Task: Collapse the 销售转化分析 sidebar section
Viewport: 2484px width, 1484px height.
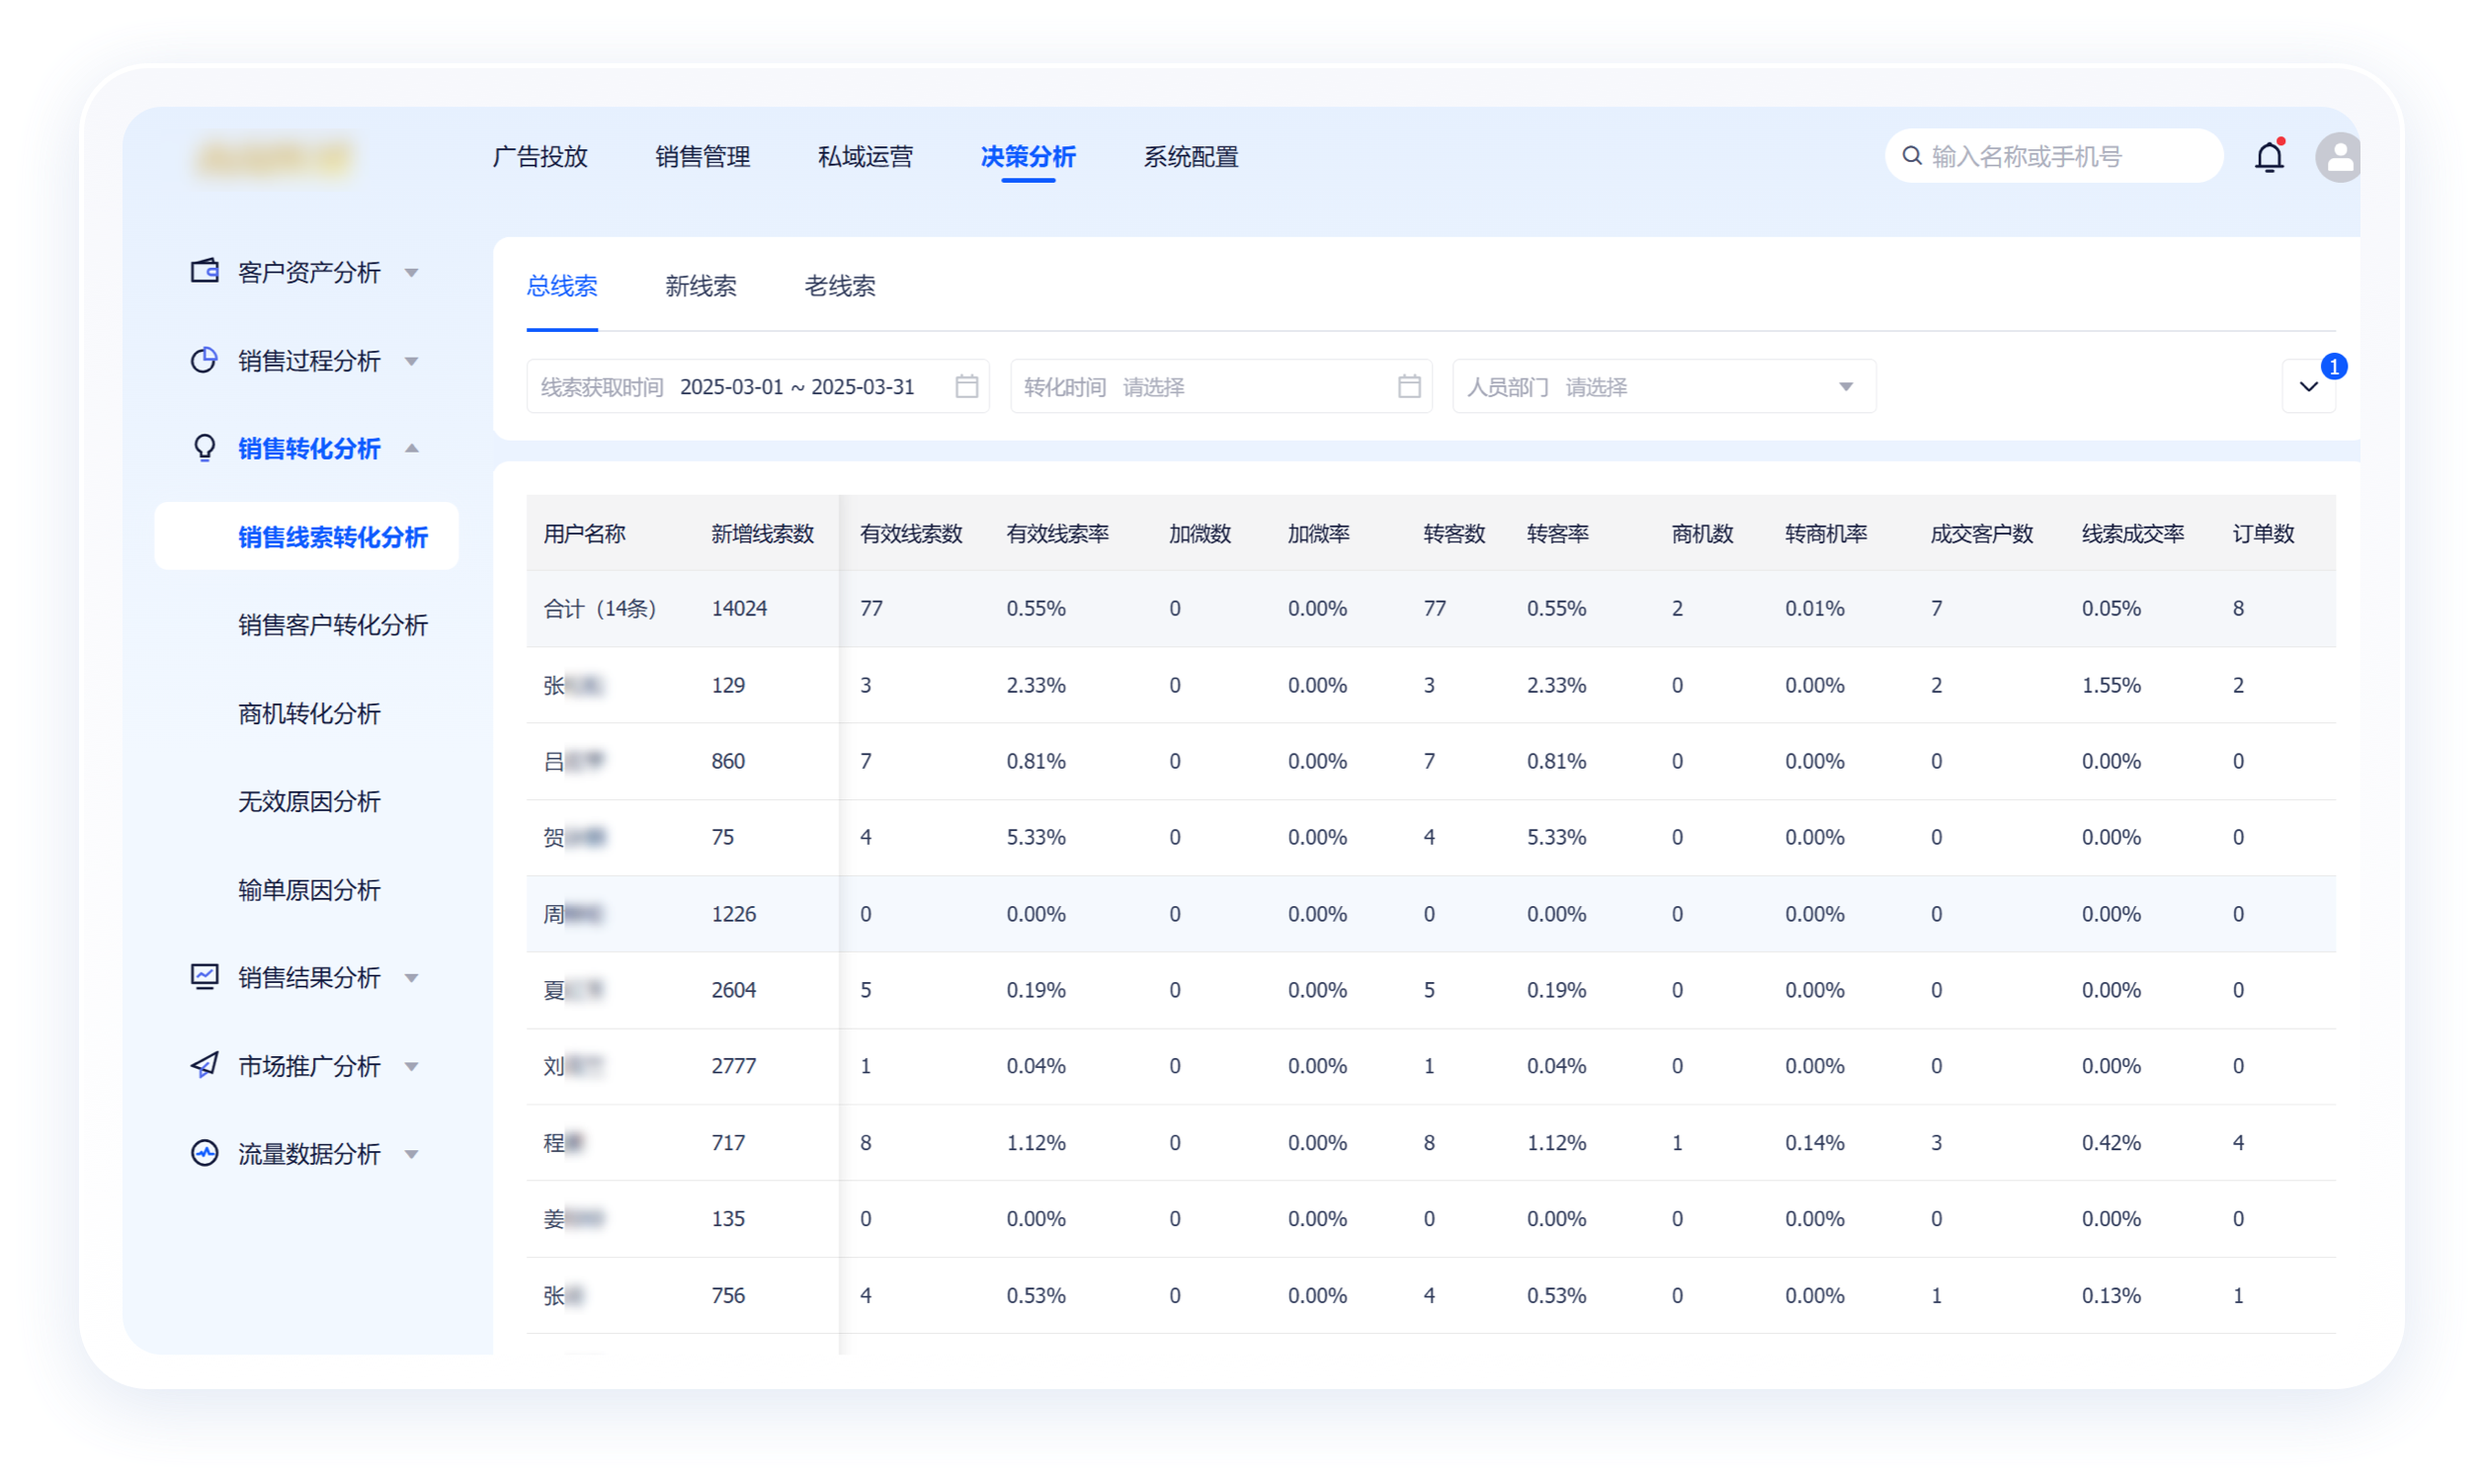Action: (412, 448)
